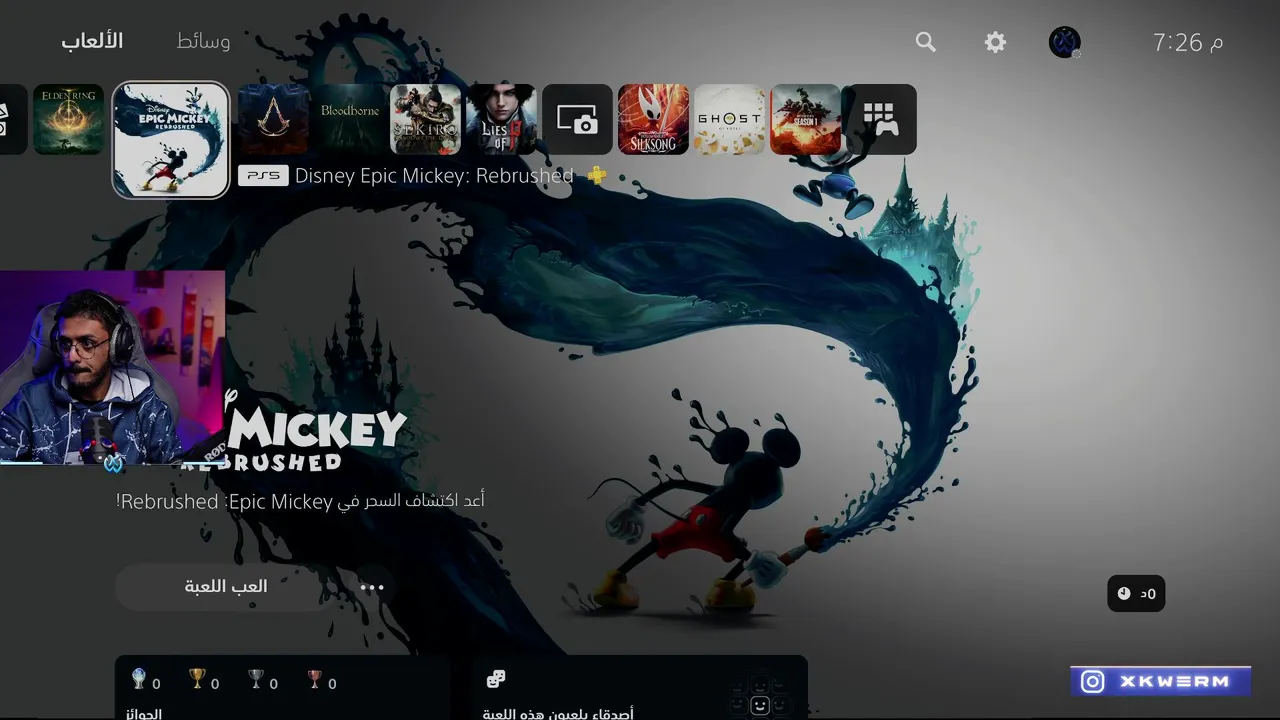Select the Sekiro game tile

426,119
